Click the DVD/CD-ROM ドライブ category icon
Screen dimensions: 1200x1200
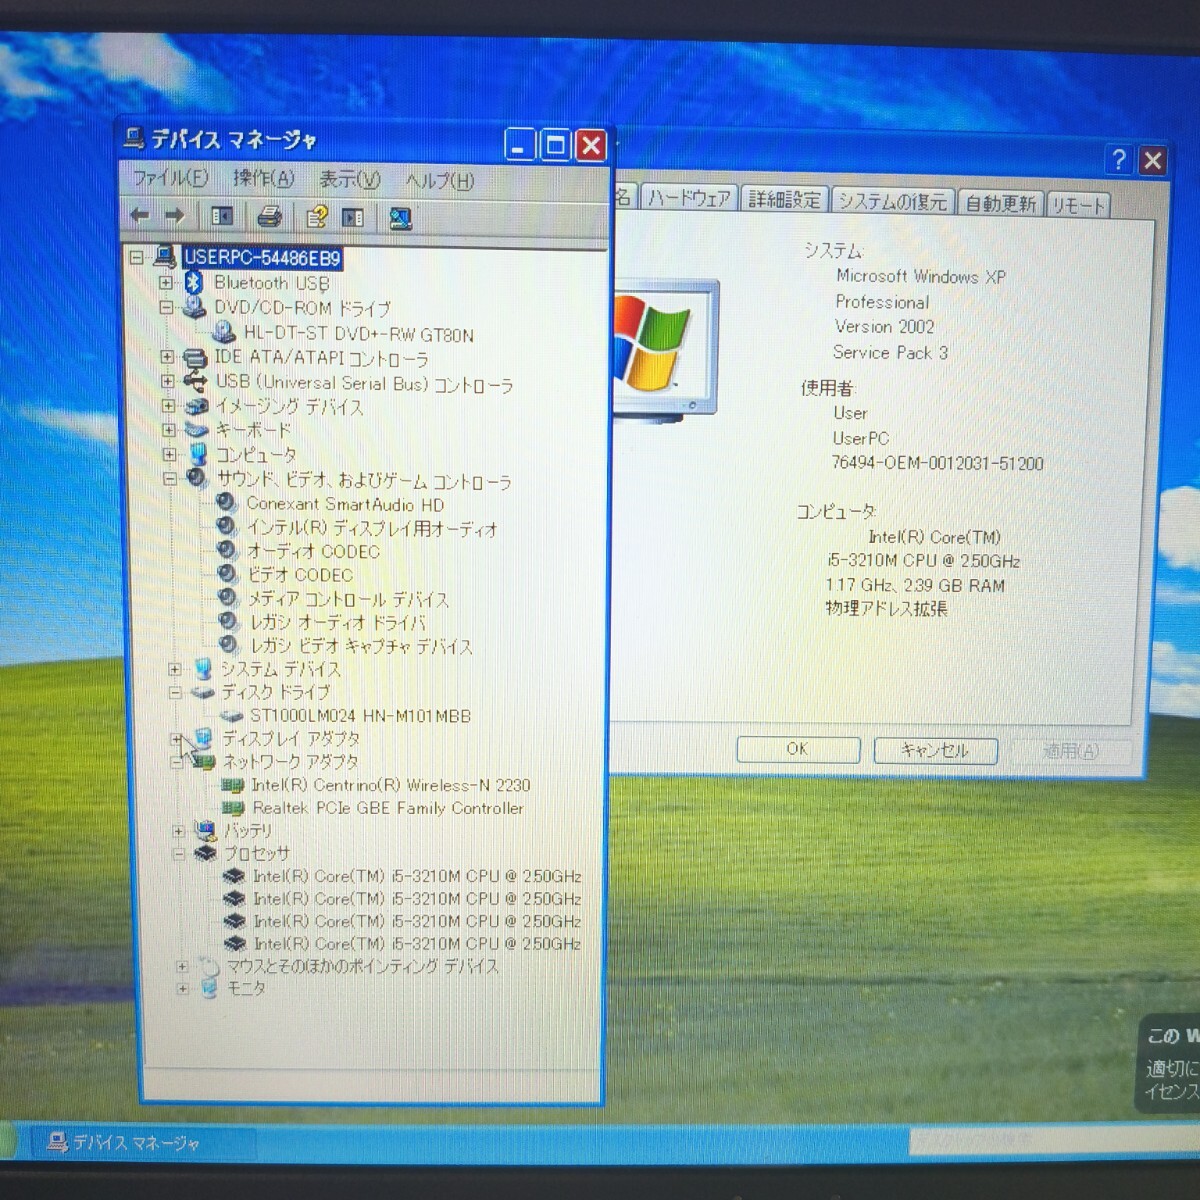[194, 308]
